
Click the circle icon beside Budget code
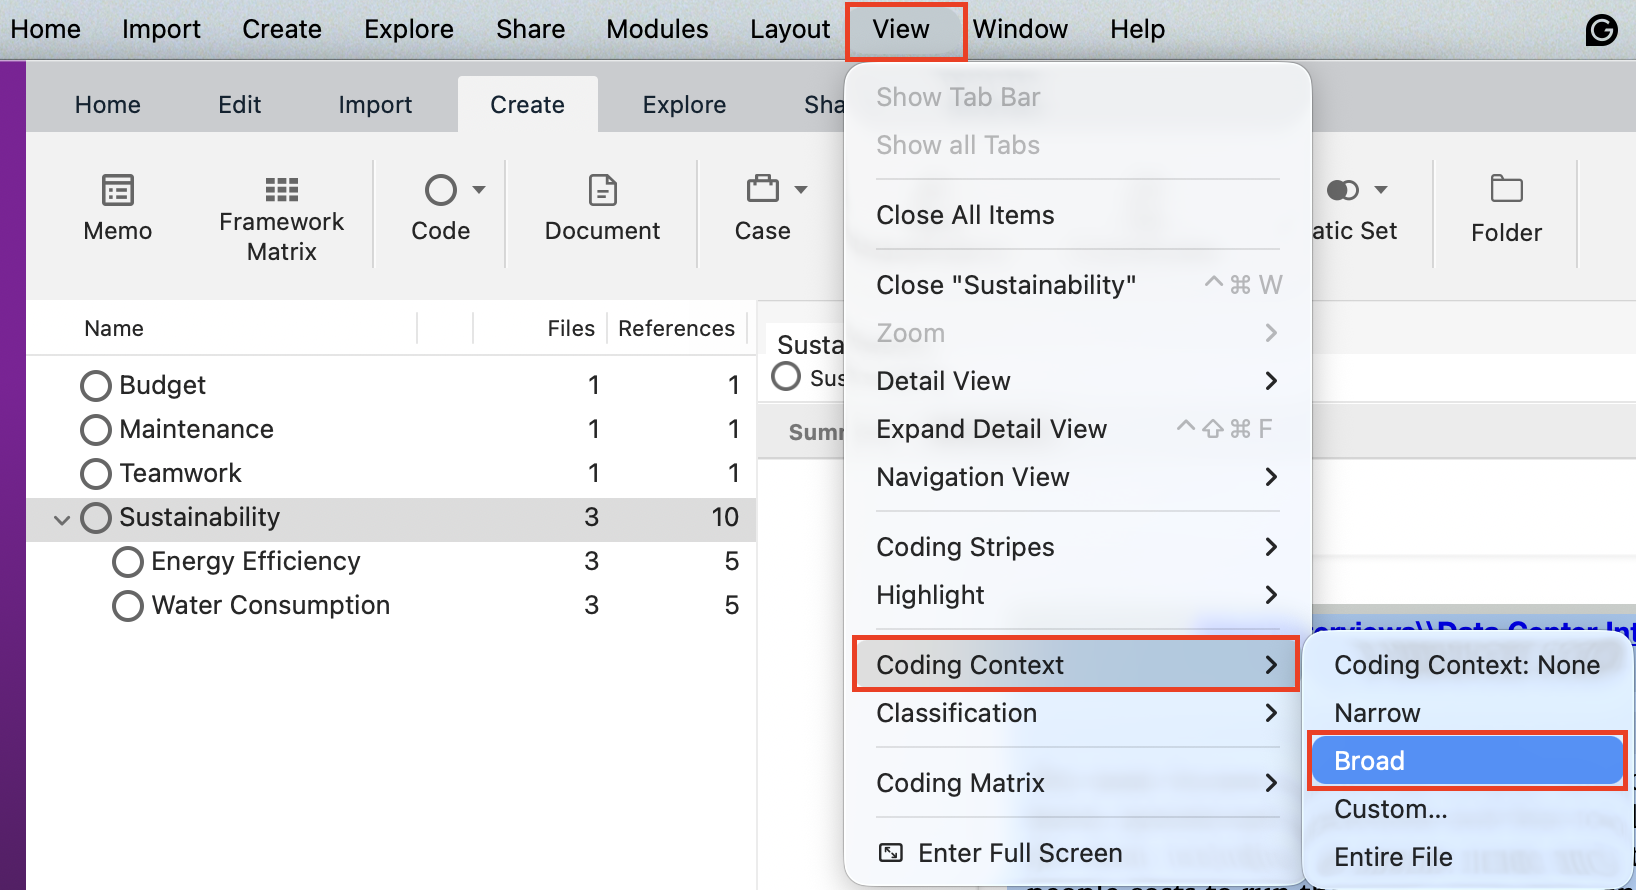(96, 385)
